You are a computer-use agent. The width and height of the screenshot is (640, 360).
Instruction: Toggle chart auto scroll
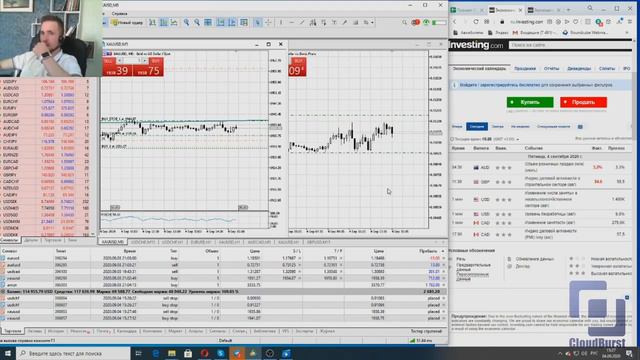point(220,22)
